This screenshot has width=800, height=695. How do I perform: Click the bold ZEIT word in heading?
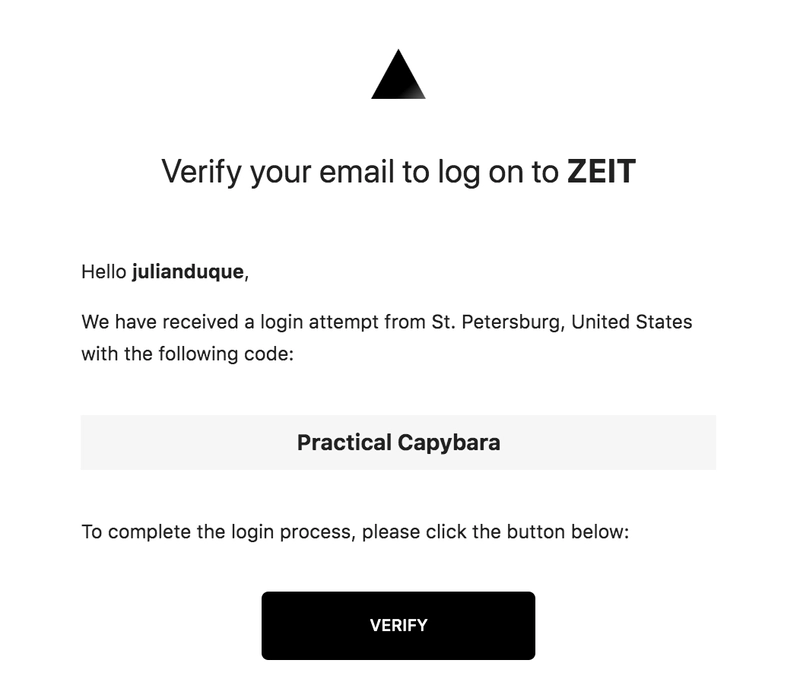(602, 171)
